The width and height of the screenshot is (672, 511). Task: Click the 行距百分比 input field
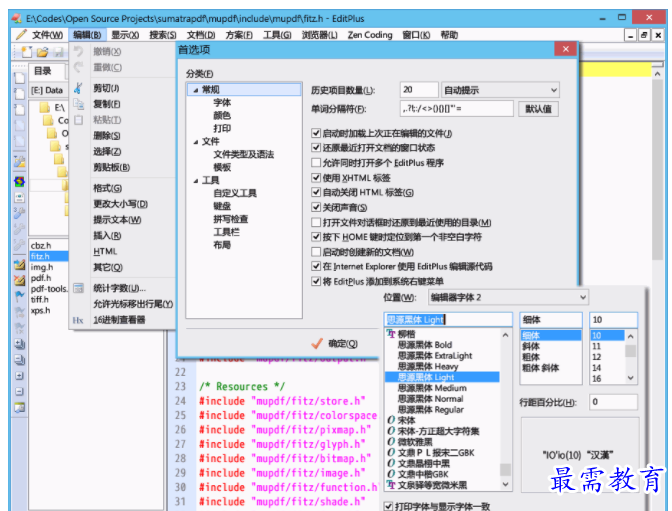(x=613, y=402)
